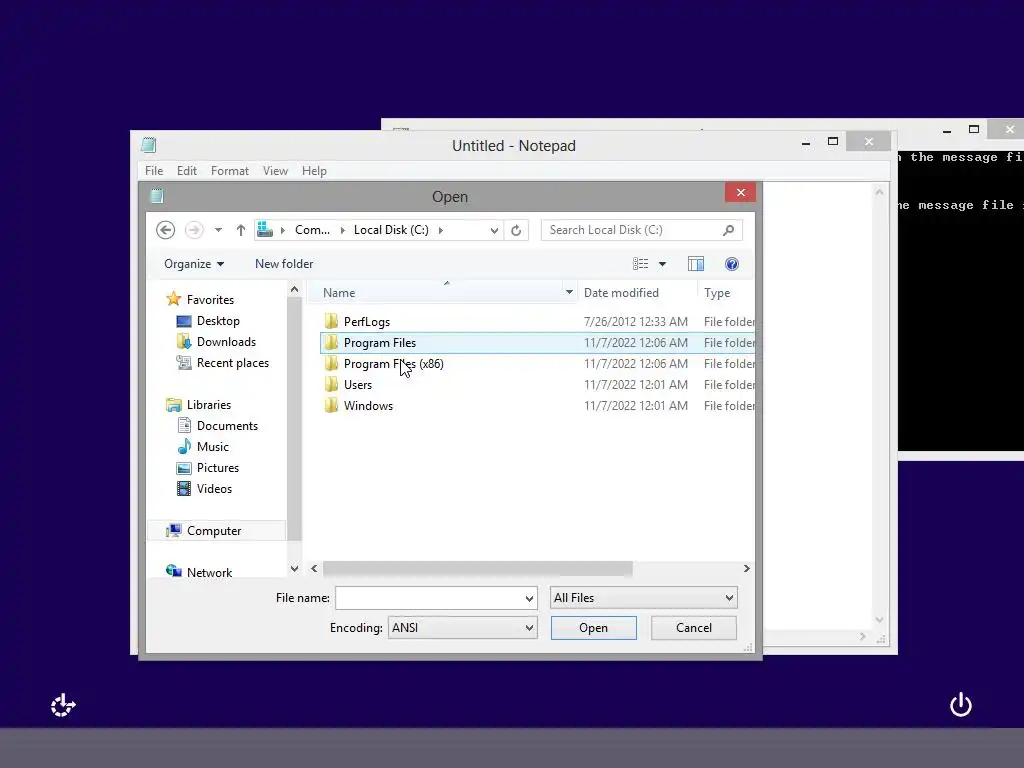Image resolution: width=1024 pixels, height=768 pixels.
Task: Sort by the Date modified column
Action: (621, 293)
